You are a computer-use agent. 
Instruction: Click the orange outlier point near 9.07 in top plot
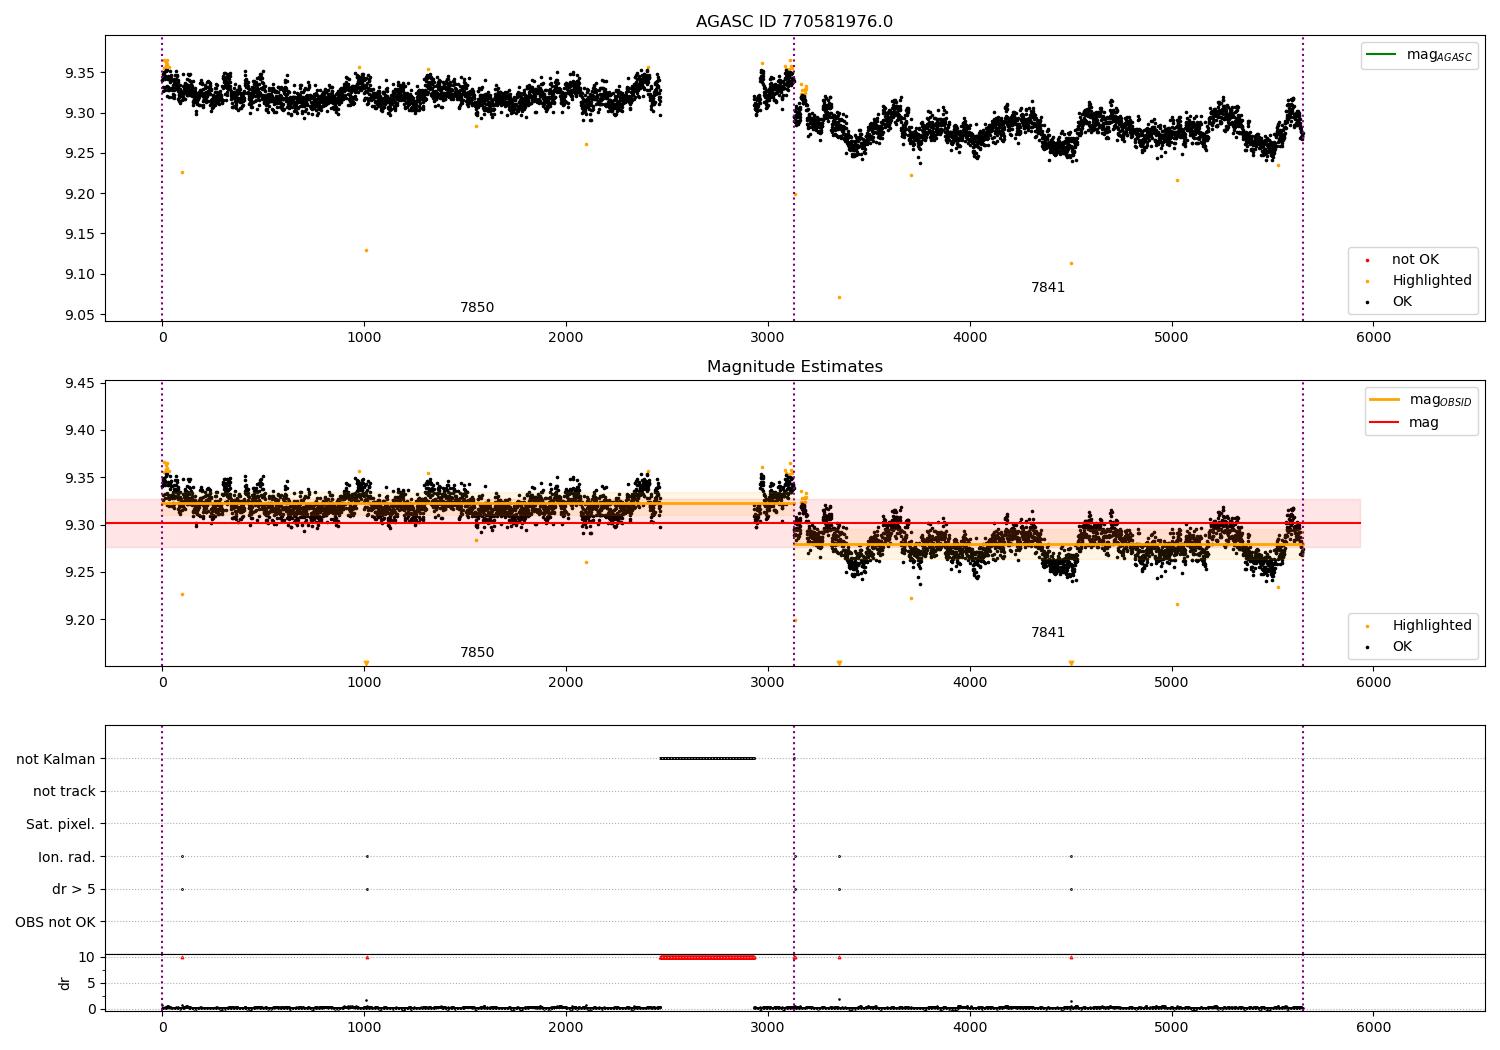coord(839,297)
